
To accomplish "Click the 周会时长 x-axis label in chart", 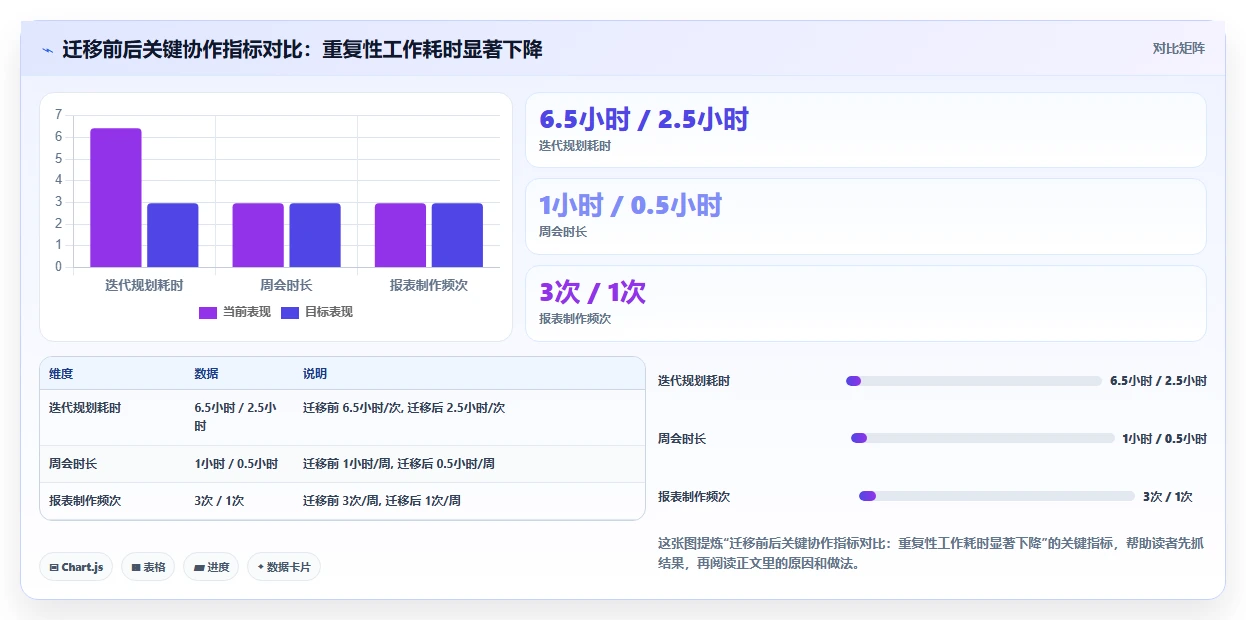I will click(x=286, y=285).
